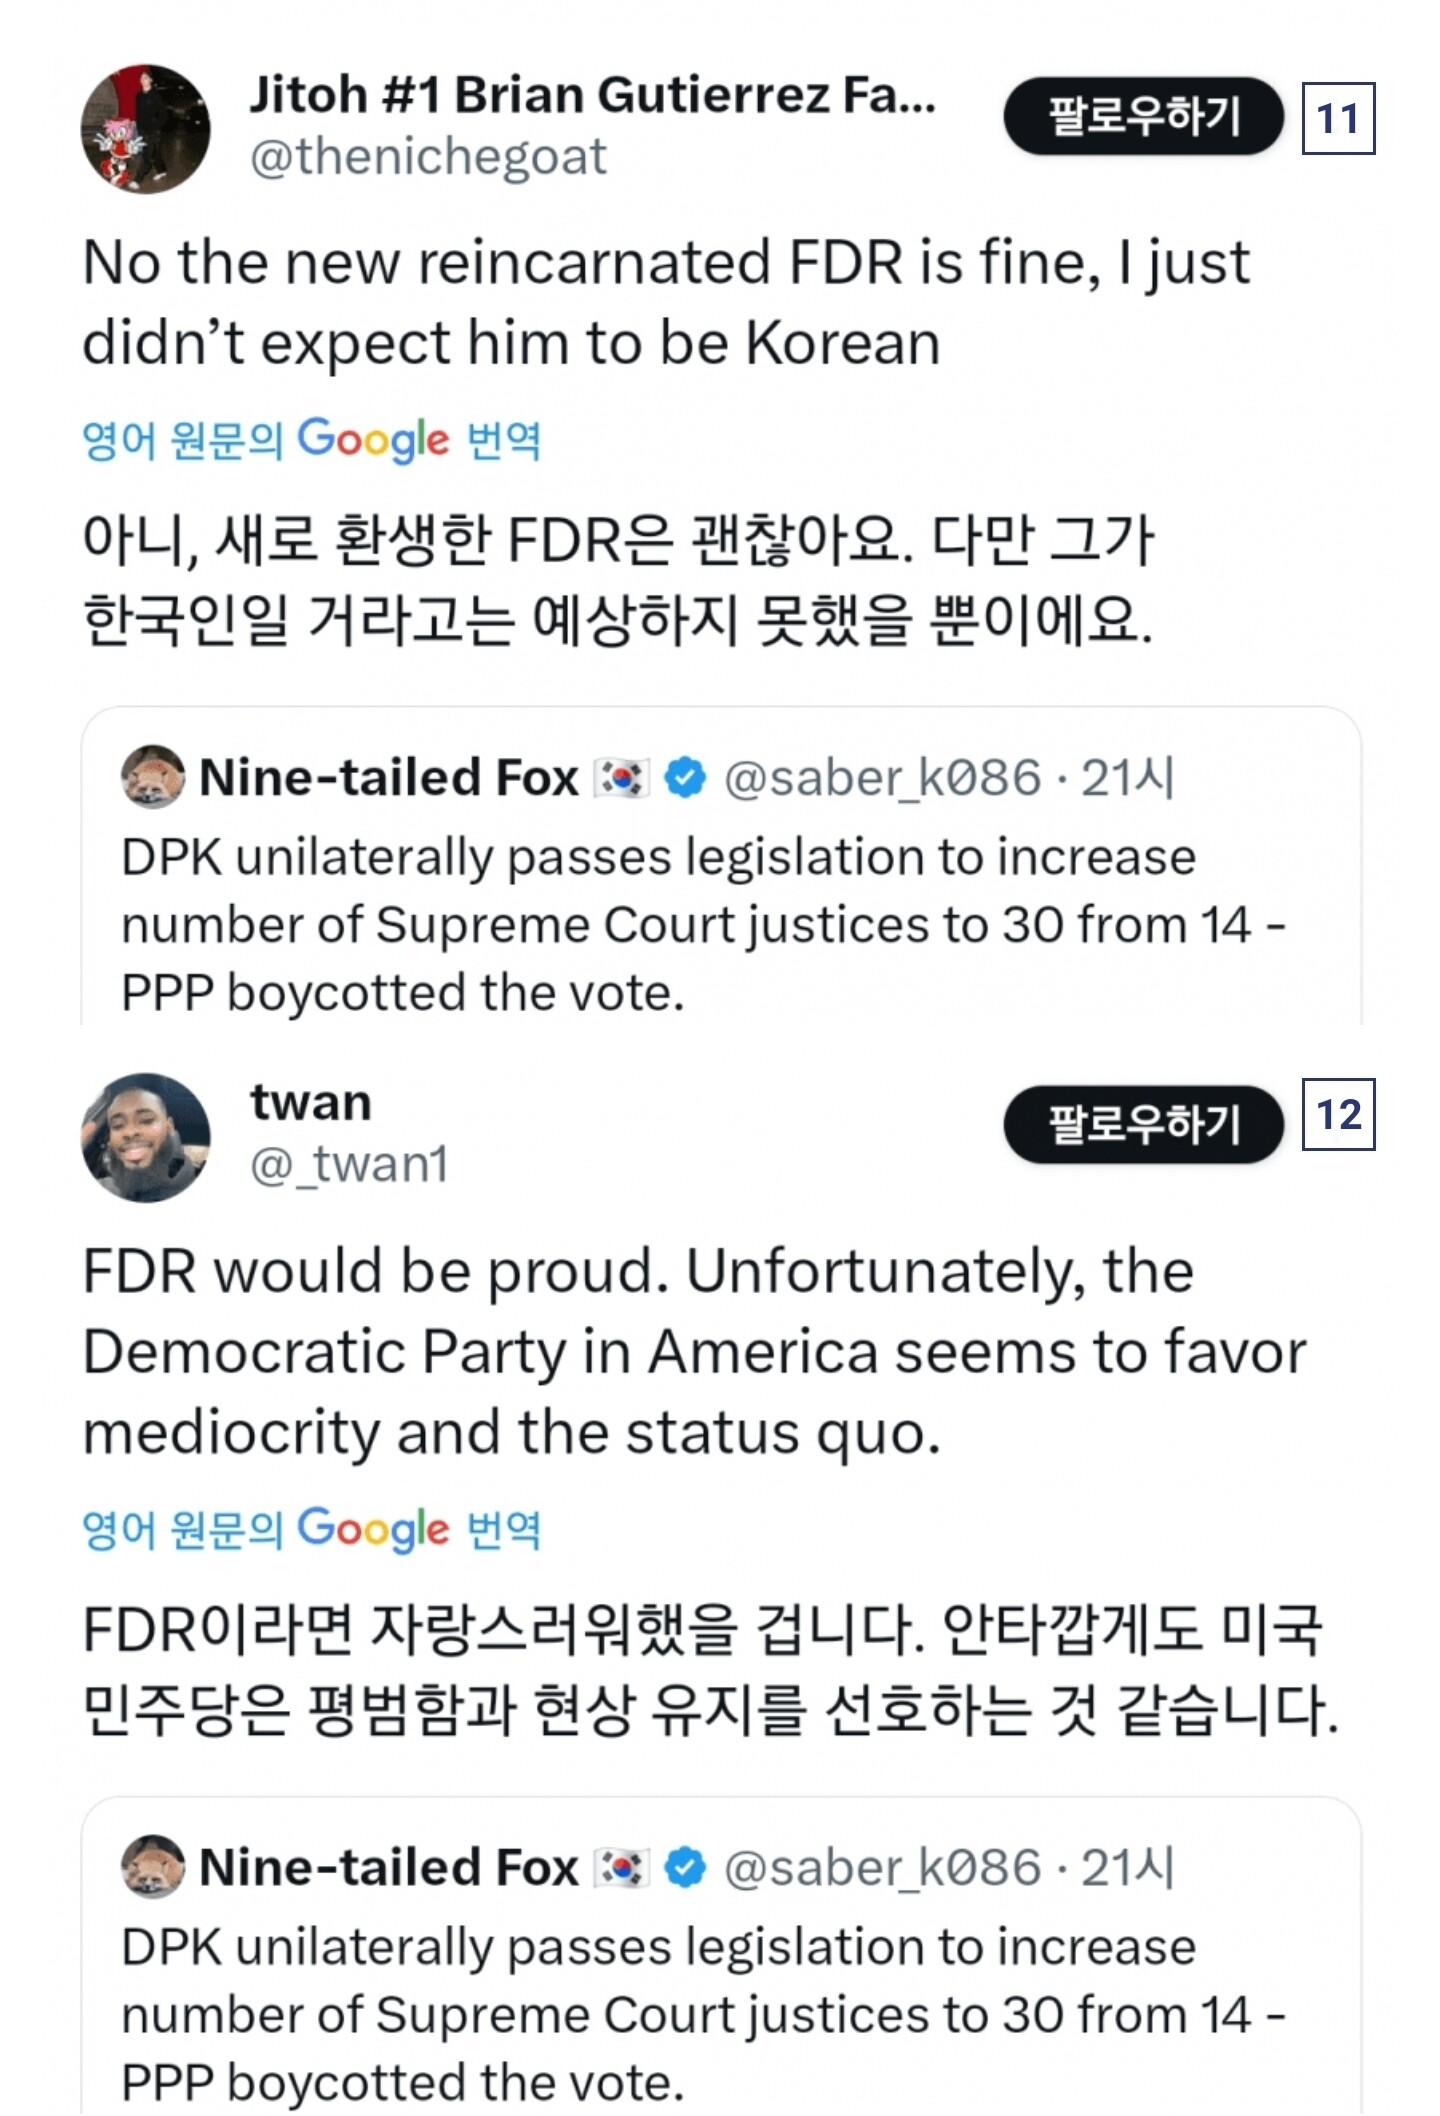Follow the @_twan1 account
The width and height of the screenshot is (1440, 2116).
point(1142,1125)
